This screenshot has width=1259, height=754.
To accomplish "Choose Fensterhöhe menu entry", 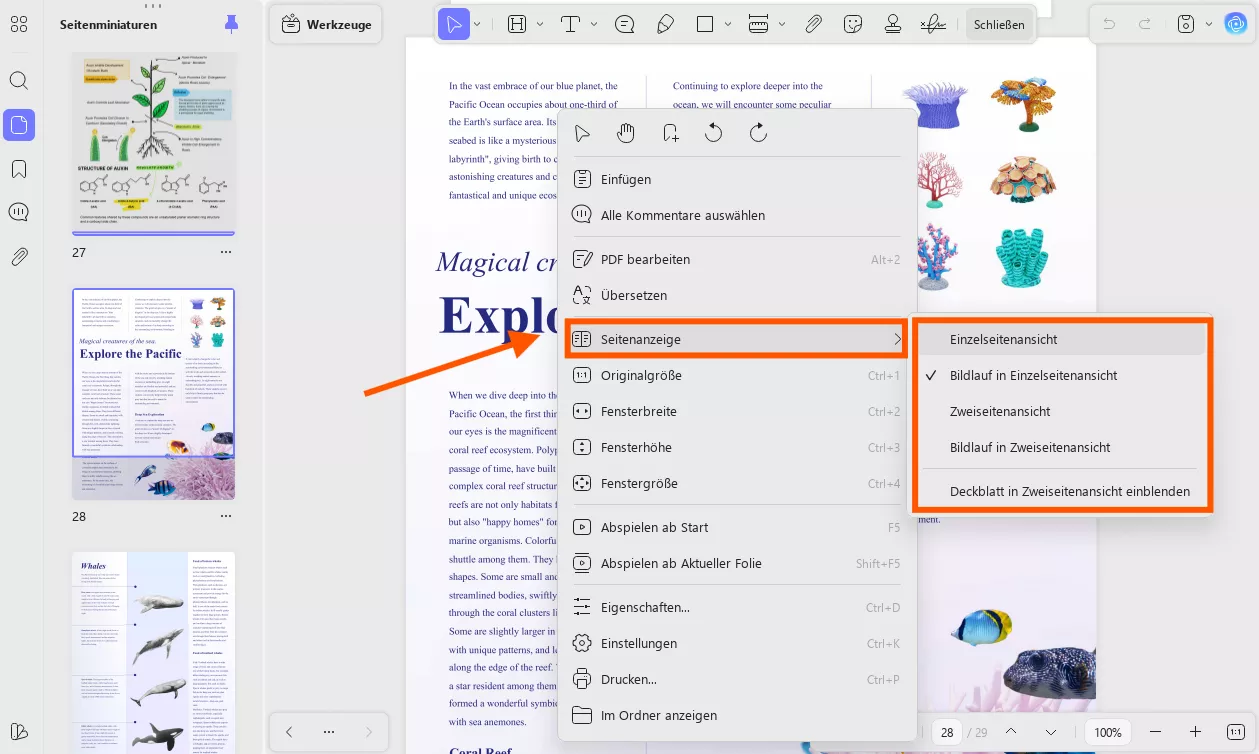I will (736, 447).
